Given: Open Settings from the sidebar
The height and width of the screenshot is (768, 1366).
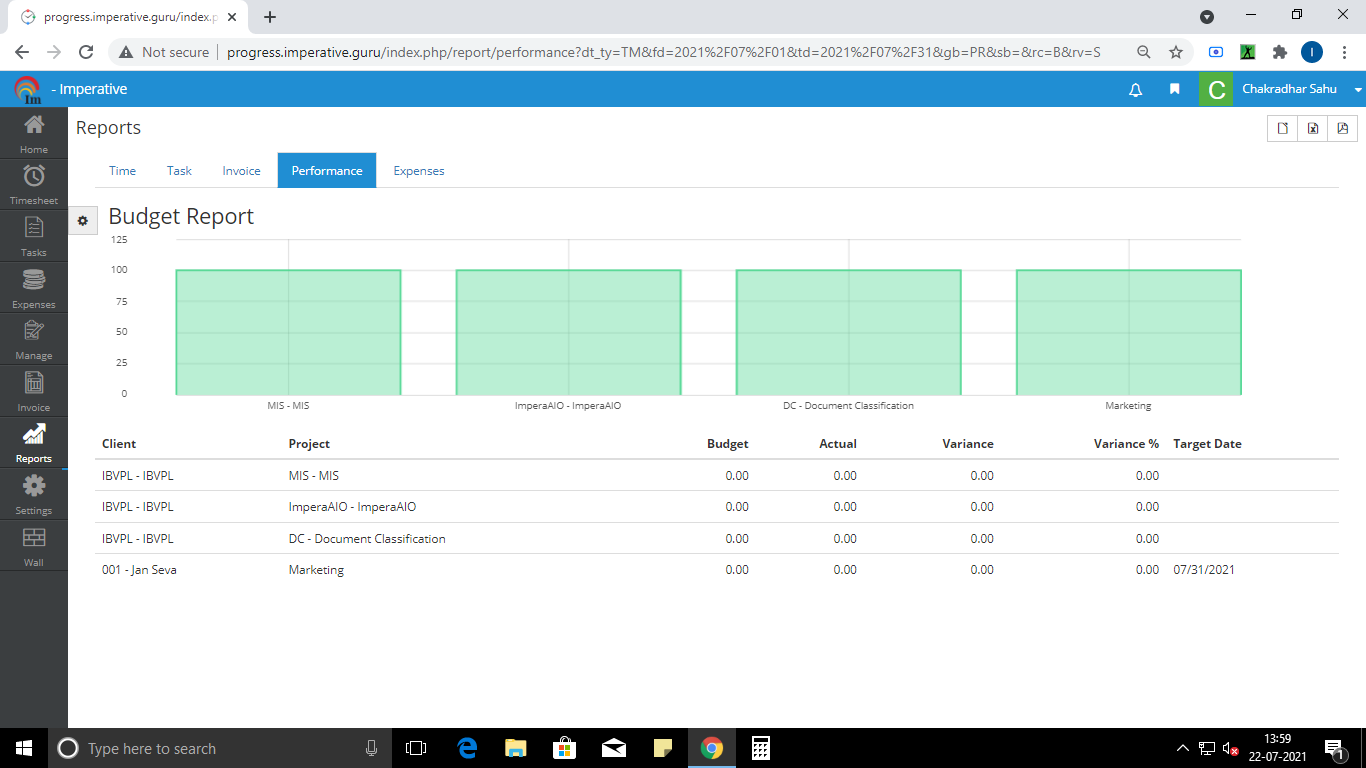Looking at the screenshot, I should tap(34, 494).
